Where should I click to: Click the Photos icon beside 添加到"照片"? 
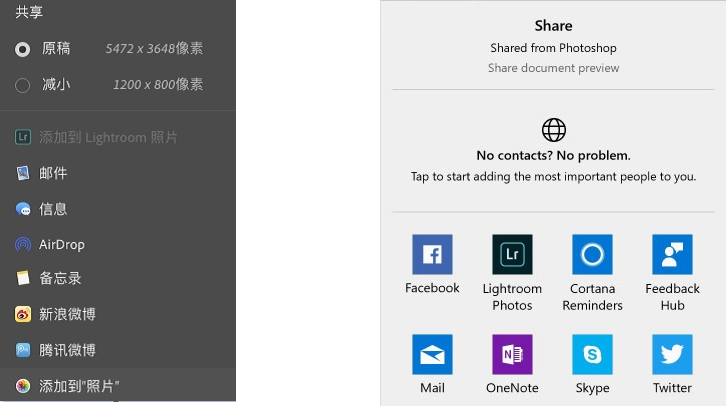point(23,386)
